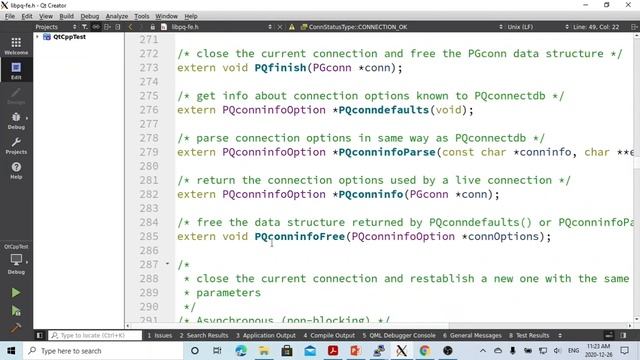Open Microsoft Edge from the taskbar
Viewport: 640px width, 360px height.
(240, 351)
